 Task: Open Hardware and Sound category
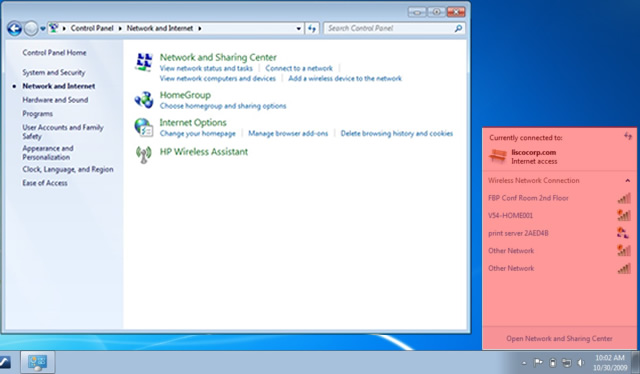click(55, 100)
